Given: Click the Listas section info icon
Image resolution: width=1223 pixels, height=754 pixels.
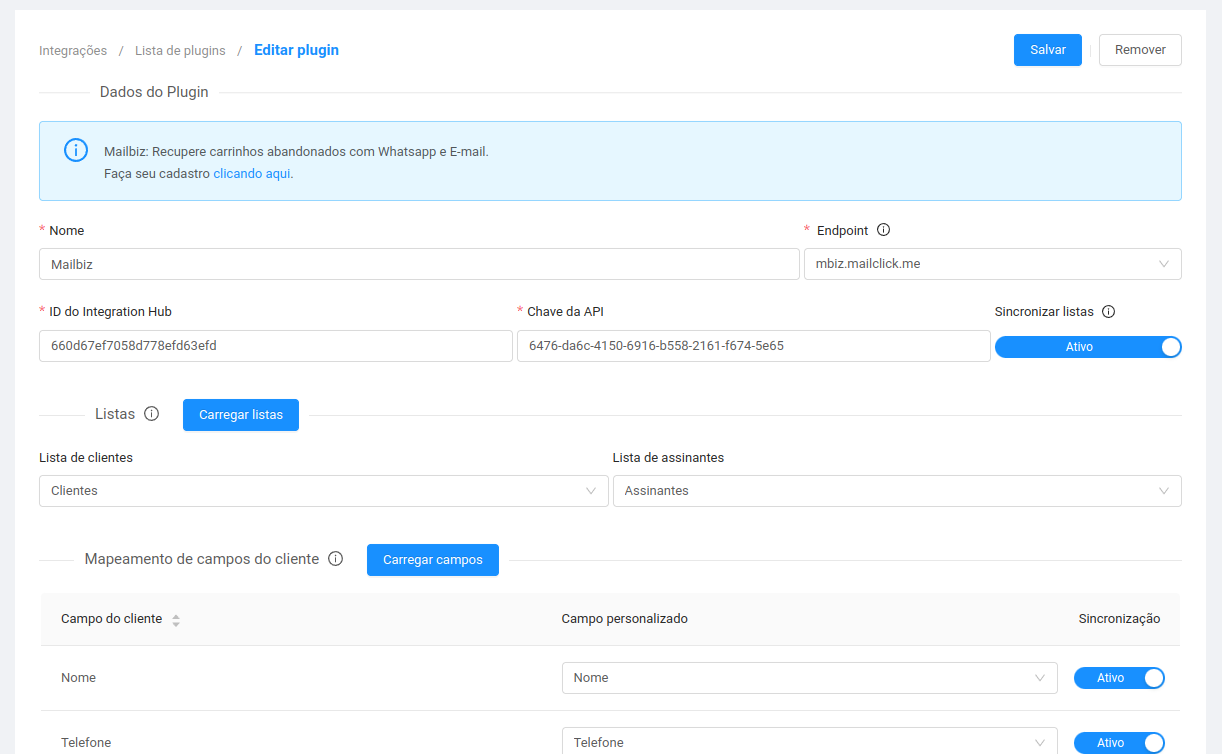Looking at the screenshot, I should [152, 414].
